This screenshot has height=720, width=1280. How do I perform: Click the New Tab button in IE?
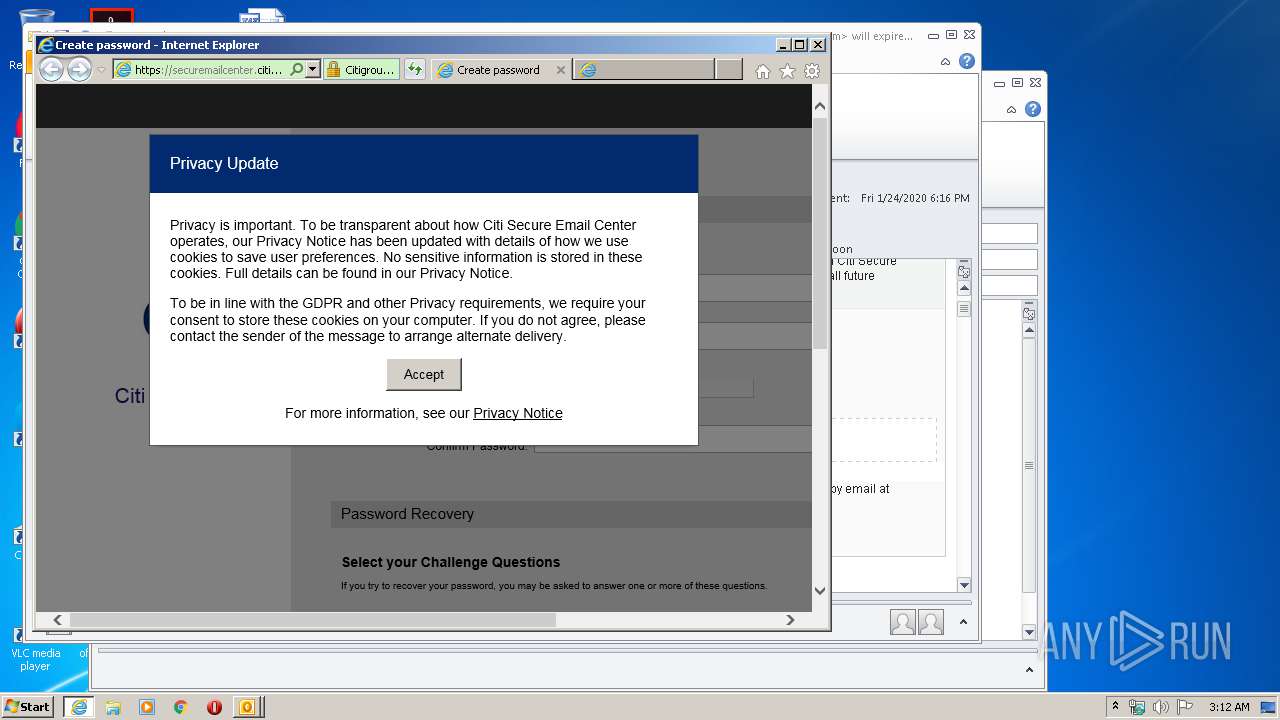tap(729, 70)
